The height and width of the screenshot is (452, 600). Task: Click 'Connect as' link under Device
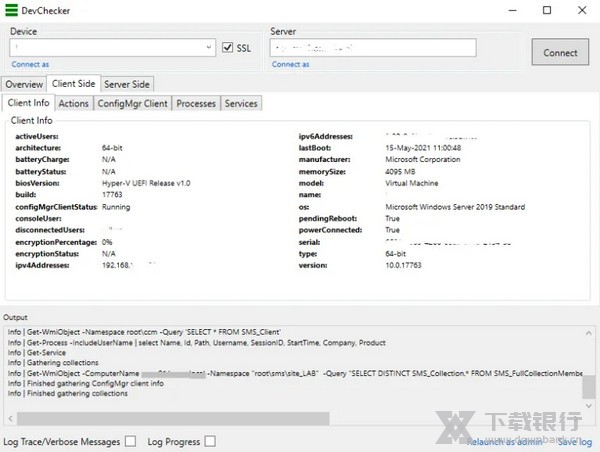(30, 64)
